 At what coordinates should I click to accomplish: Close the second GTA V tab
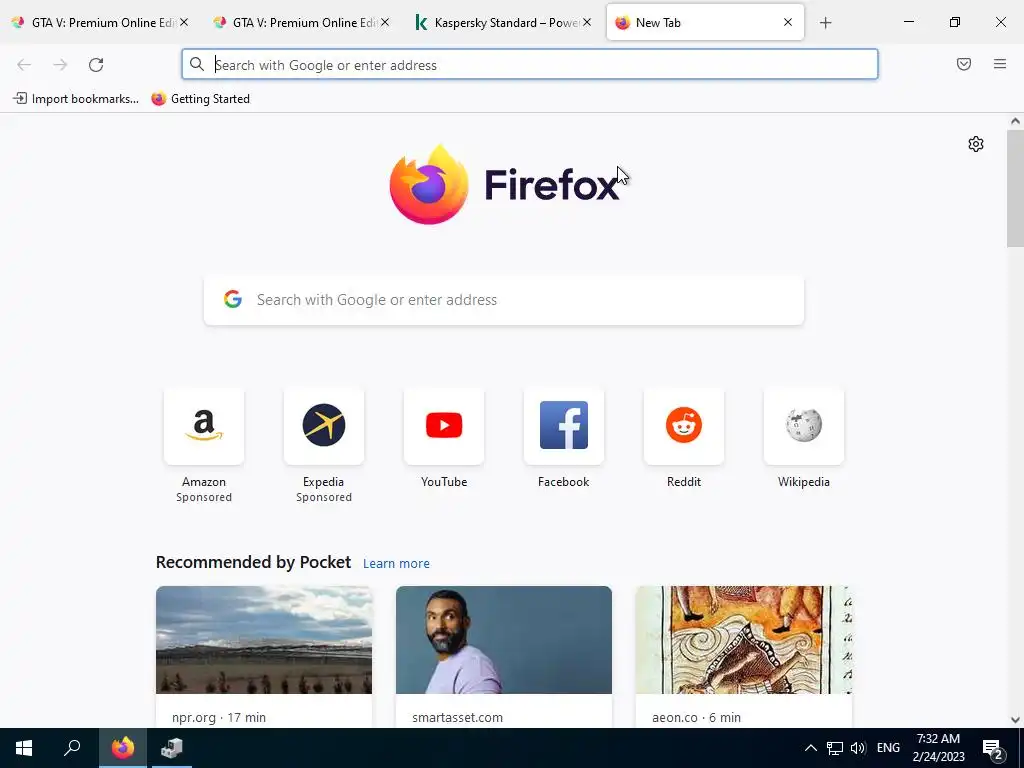(385, 23)
